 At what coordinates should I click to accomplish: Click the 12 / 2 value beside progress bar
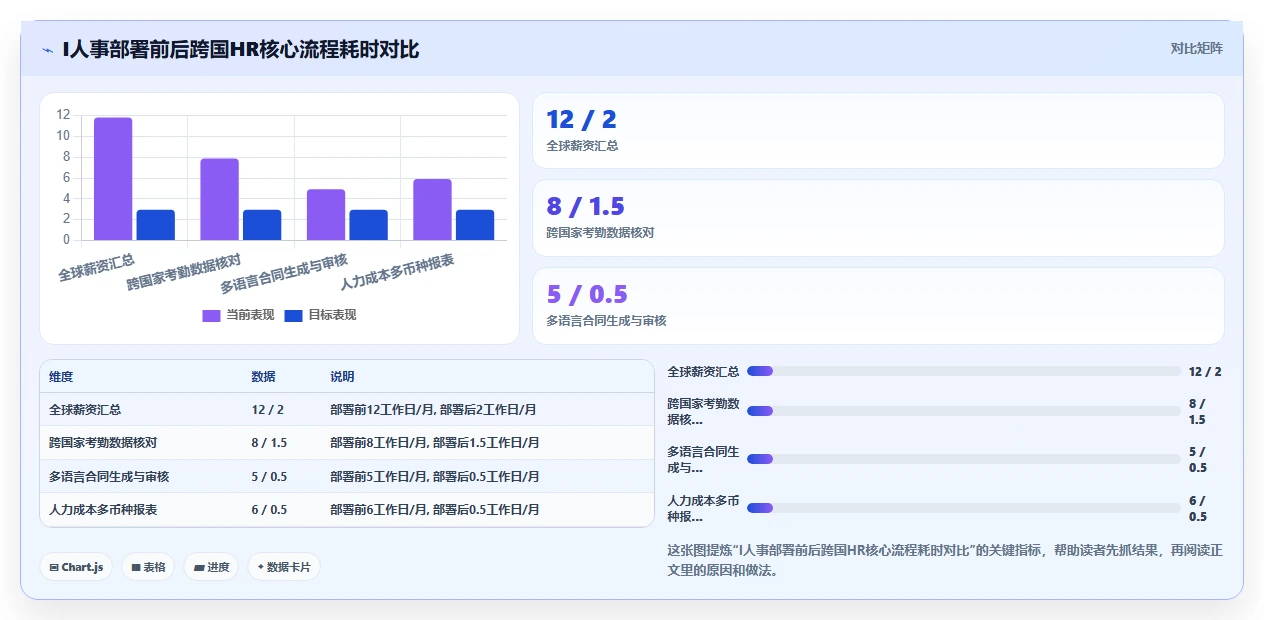[x=1205, y=371]
